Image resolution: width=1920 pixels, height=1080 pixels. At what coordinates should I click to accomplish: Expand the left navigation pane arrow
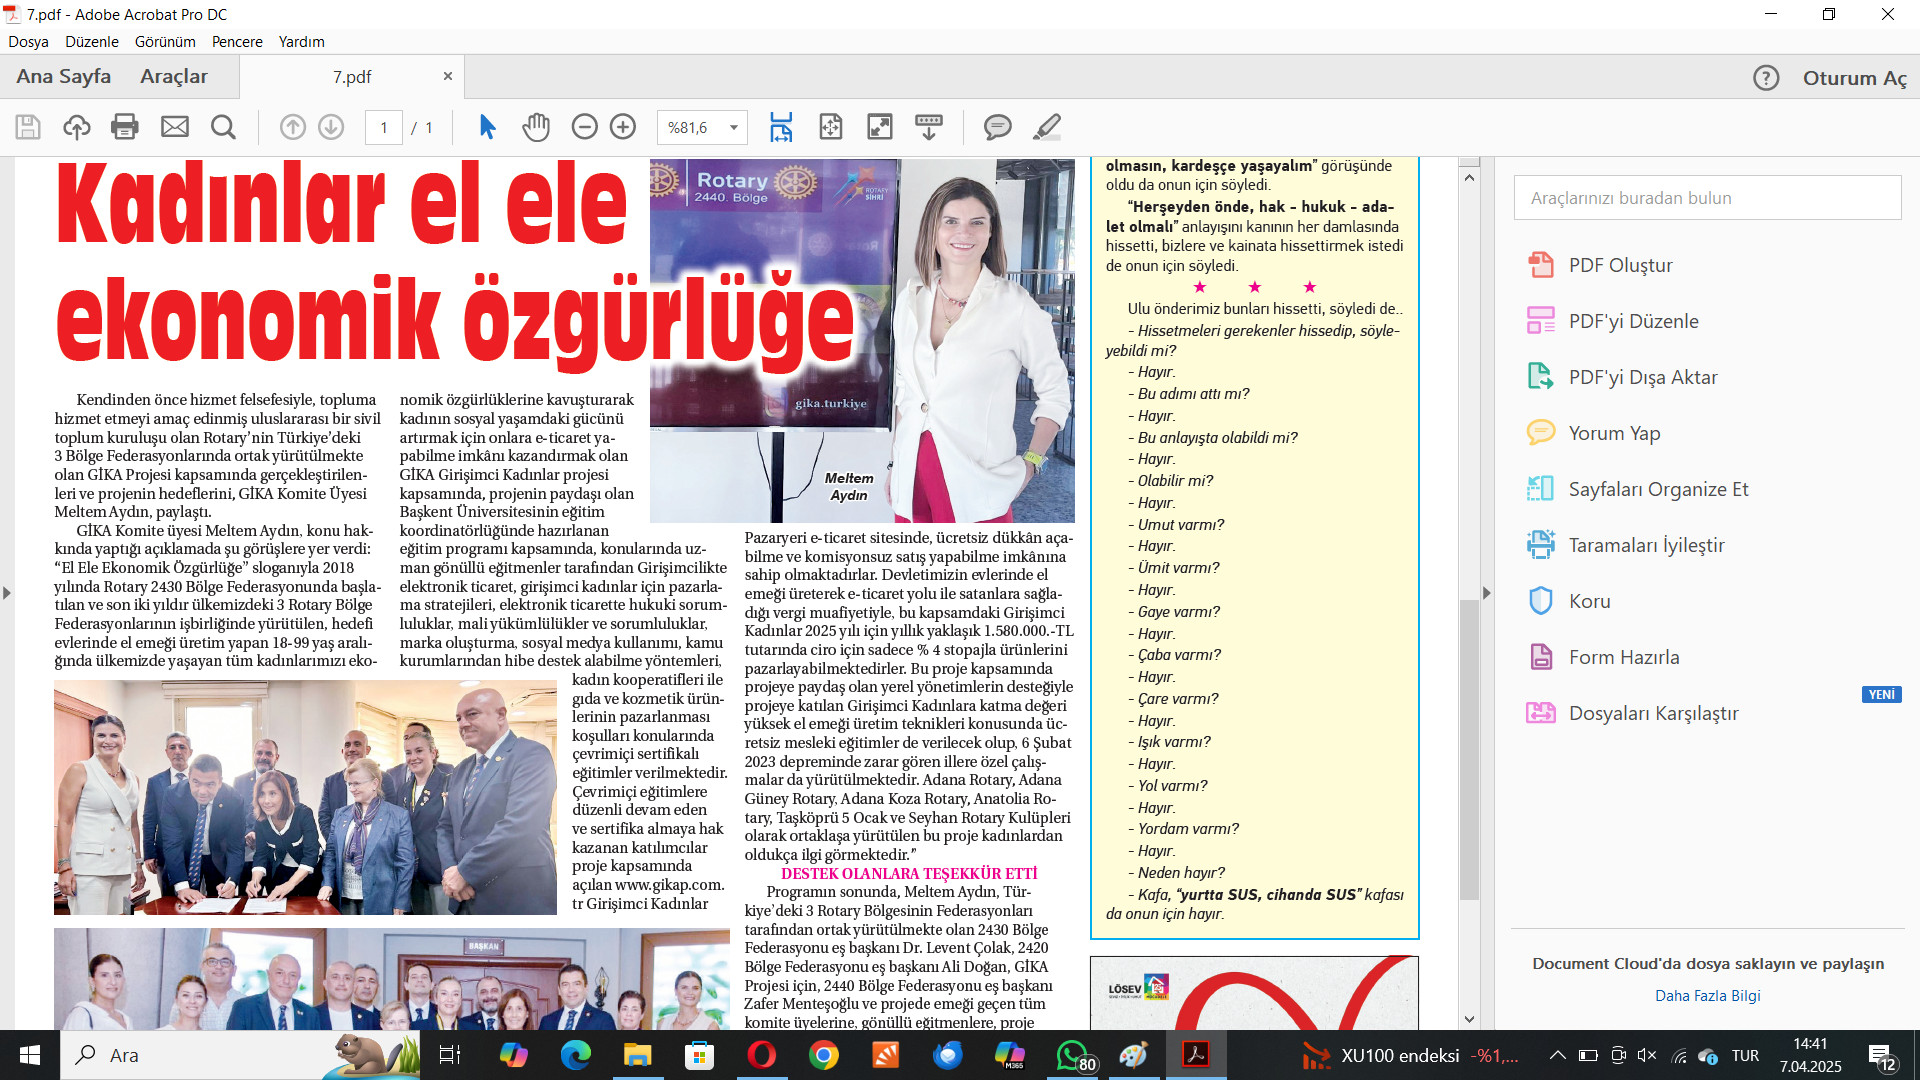pyautogui.click(x=7, y=593)
